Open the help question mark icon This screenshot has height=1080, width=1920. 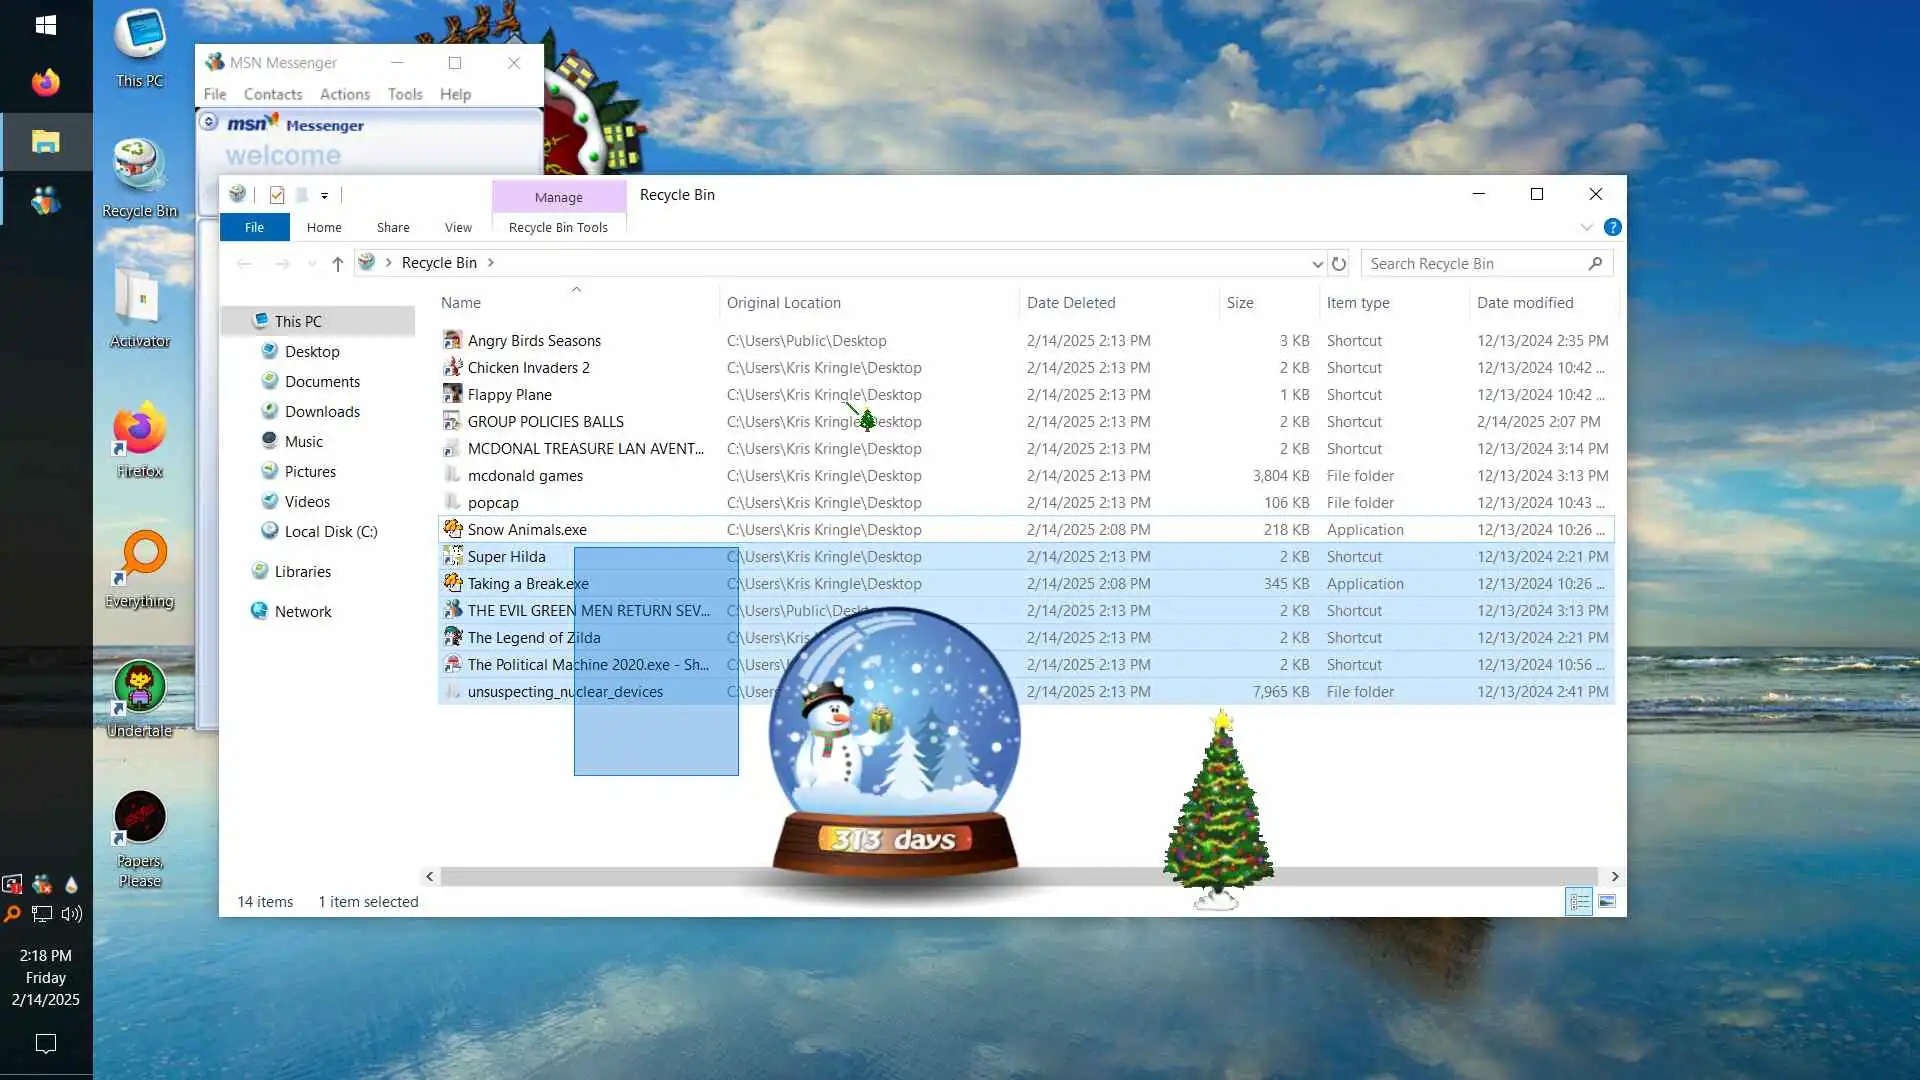(x=1612, y=228)
